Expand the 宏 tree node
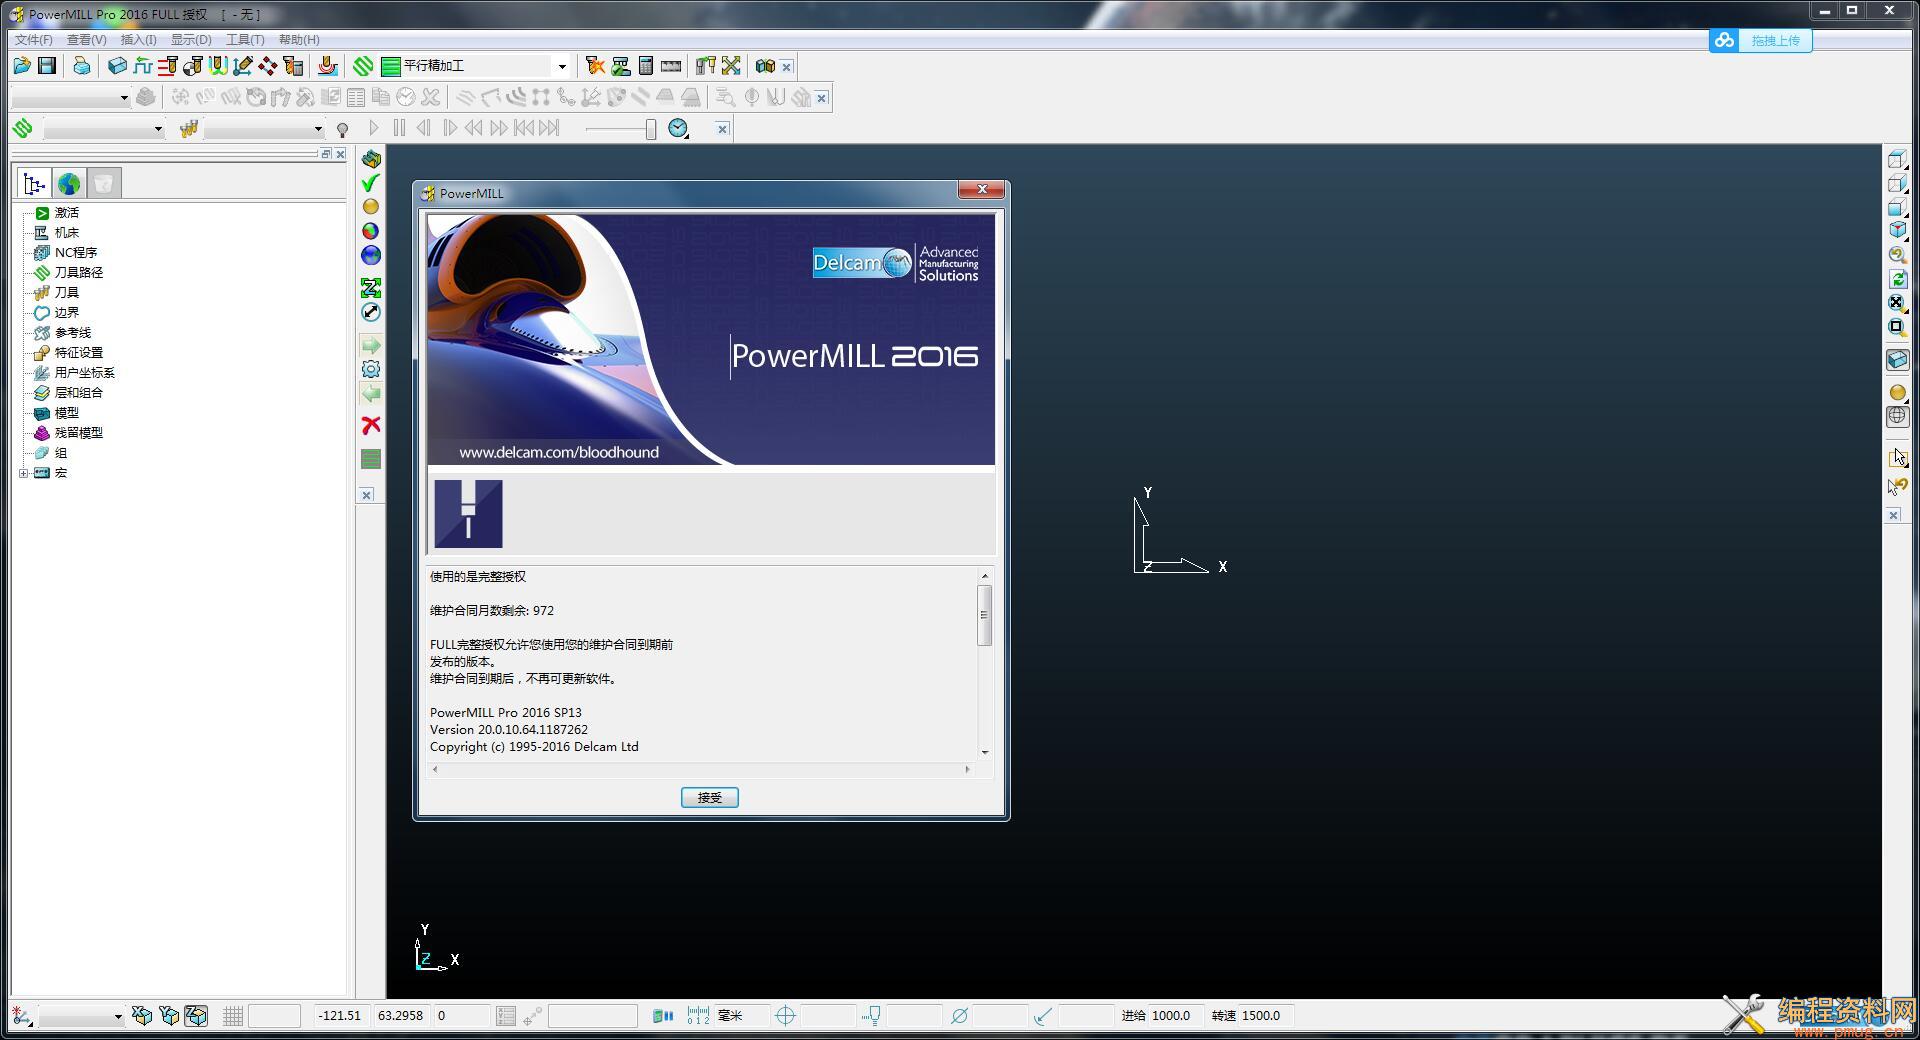The width and height of the screenshot is (1920, 1040). [x=23, y=473]
